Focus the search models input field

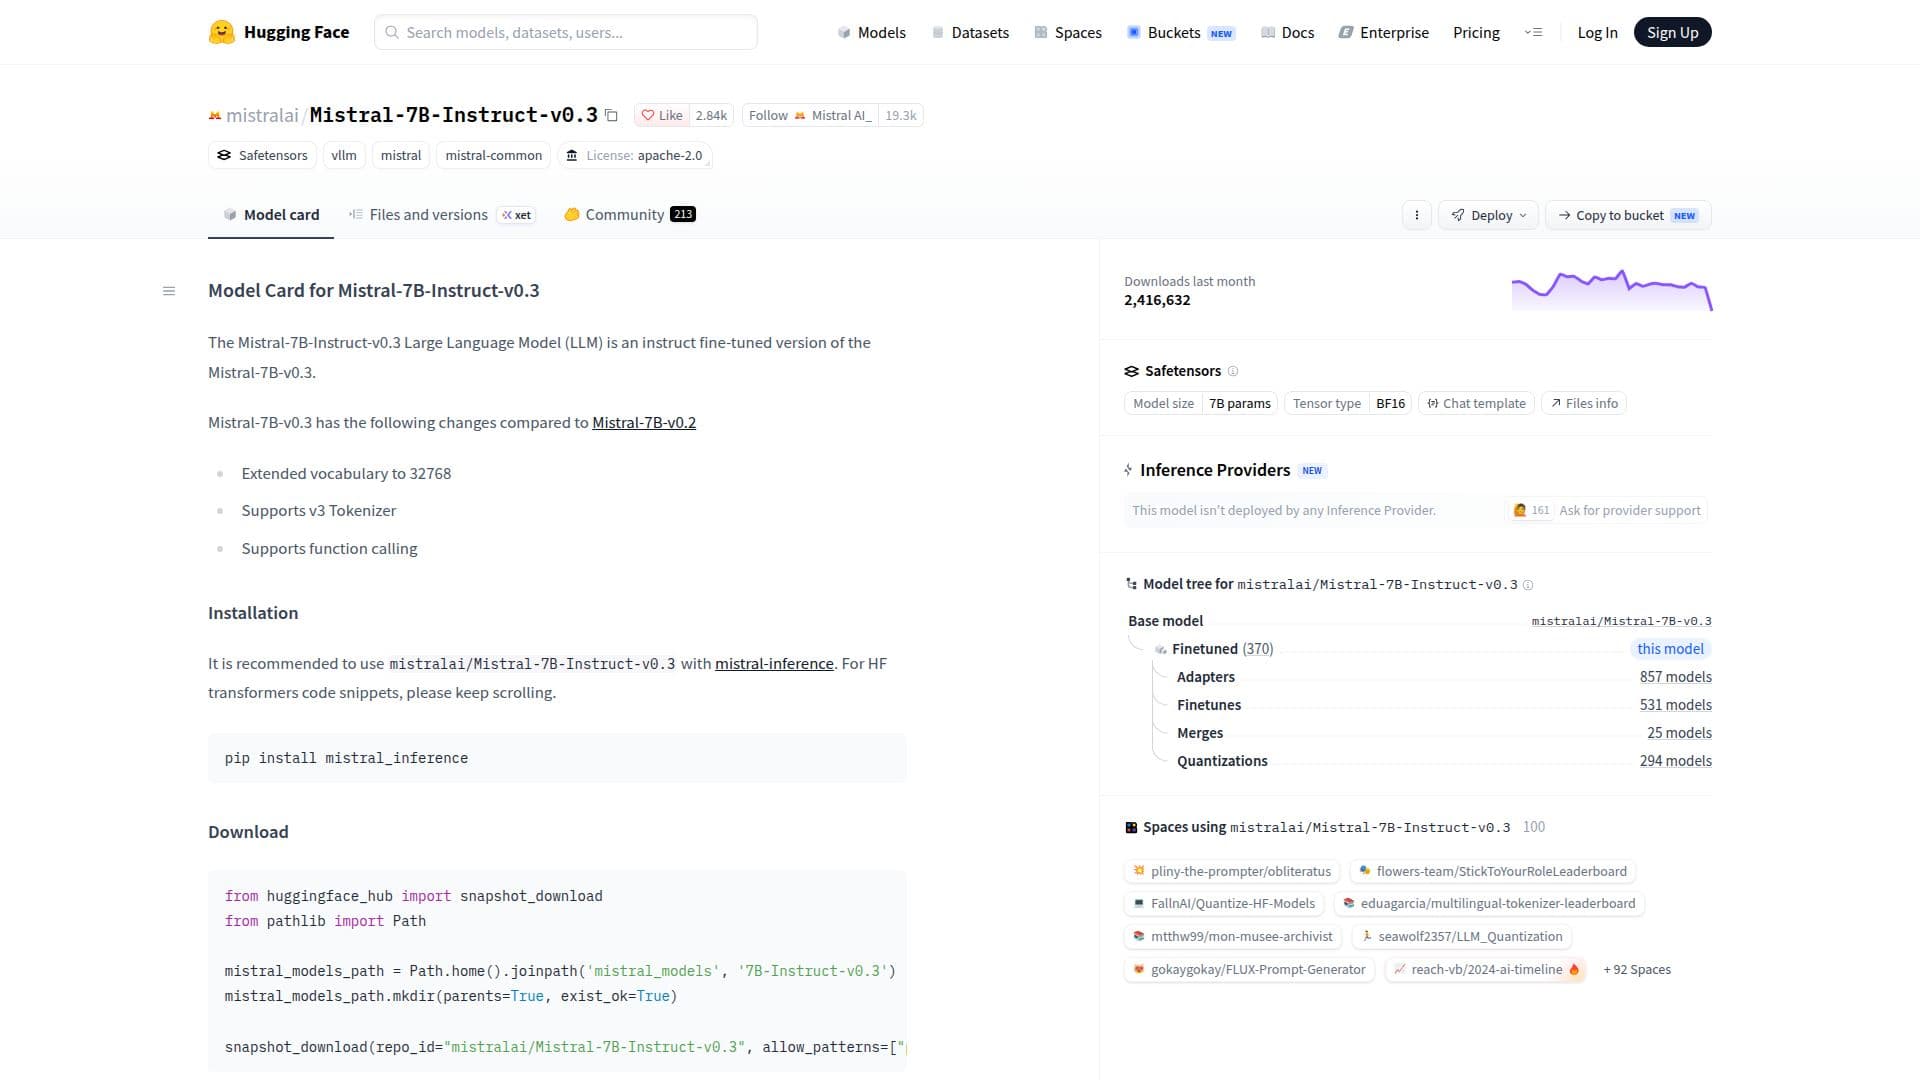566,32
